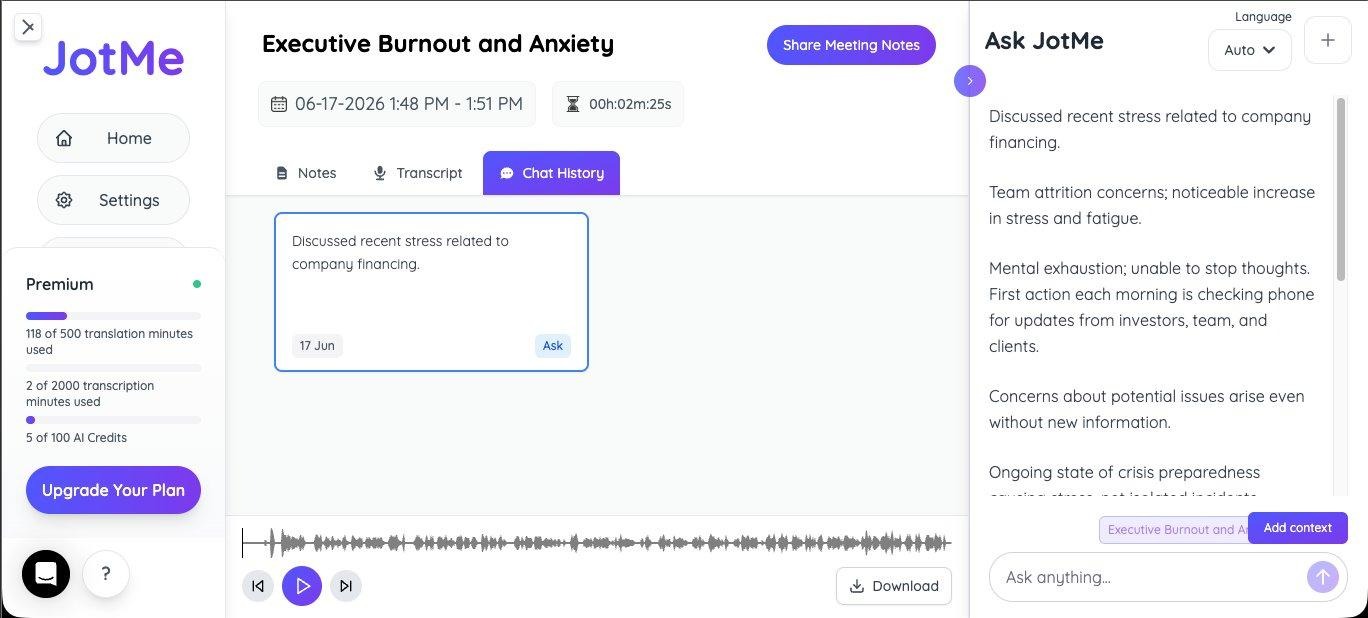1368x618 pixels.
Task: Click the hourglass duration icon
Action: tap(573, 104)
